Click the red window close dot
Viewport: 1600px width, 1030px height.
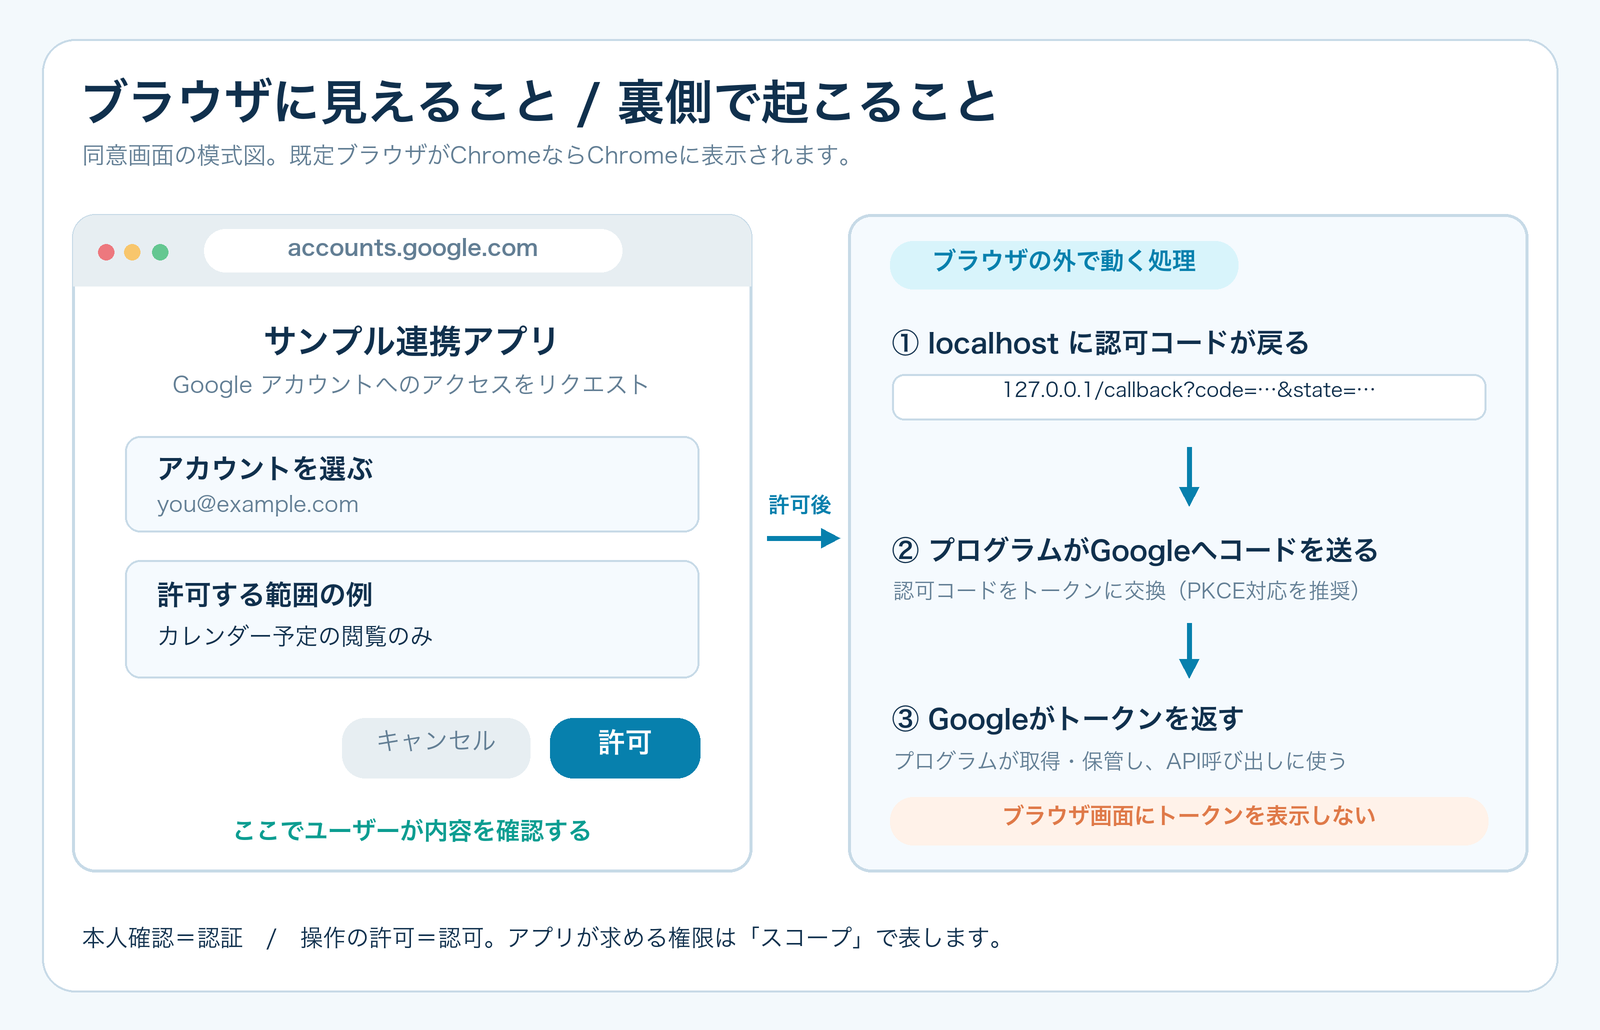(x=106, y=252)
